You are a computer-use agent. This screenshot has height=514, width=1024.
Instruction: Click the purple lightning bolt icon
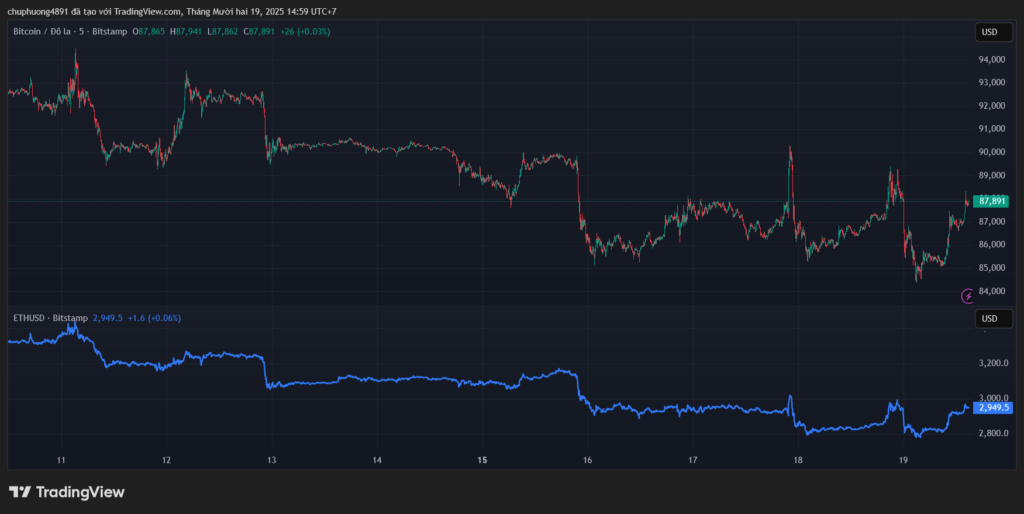967,295
